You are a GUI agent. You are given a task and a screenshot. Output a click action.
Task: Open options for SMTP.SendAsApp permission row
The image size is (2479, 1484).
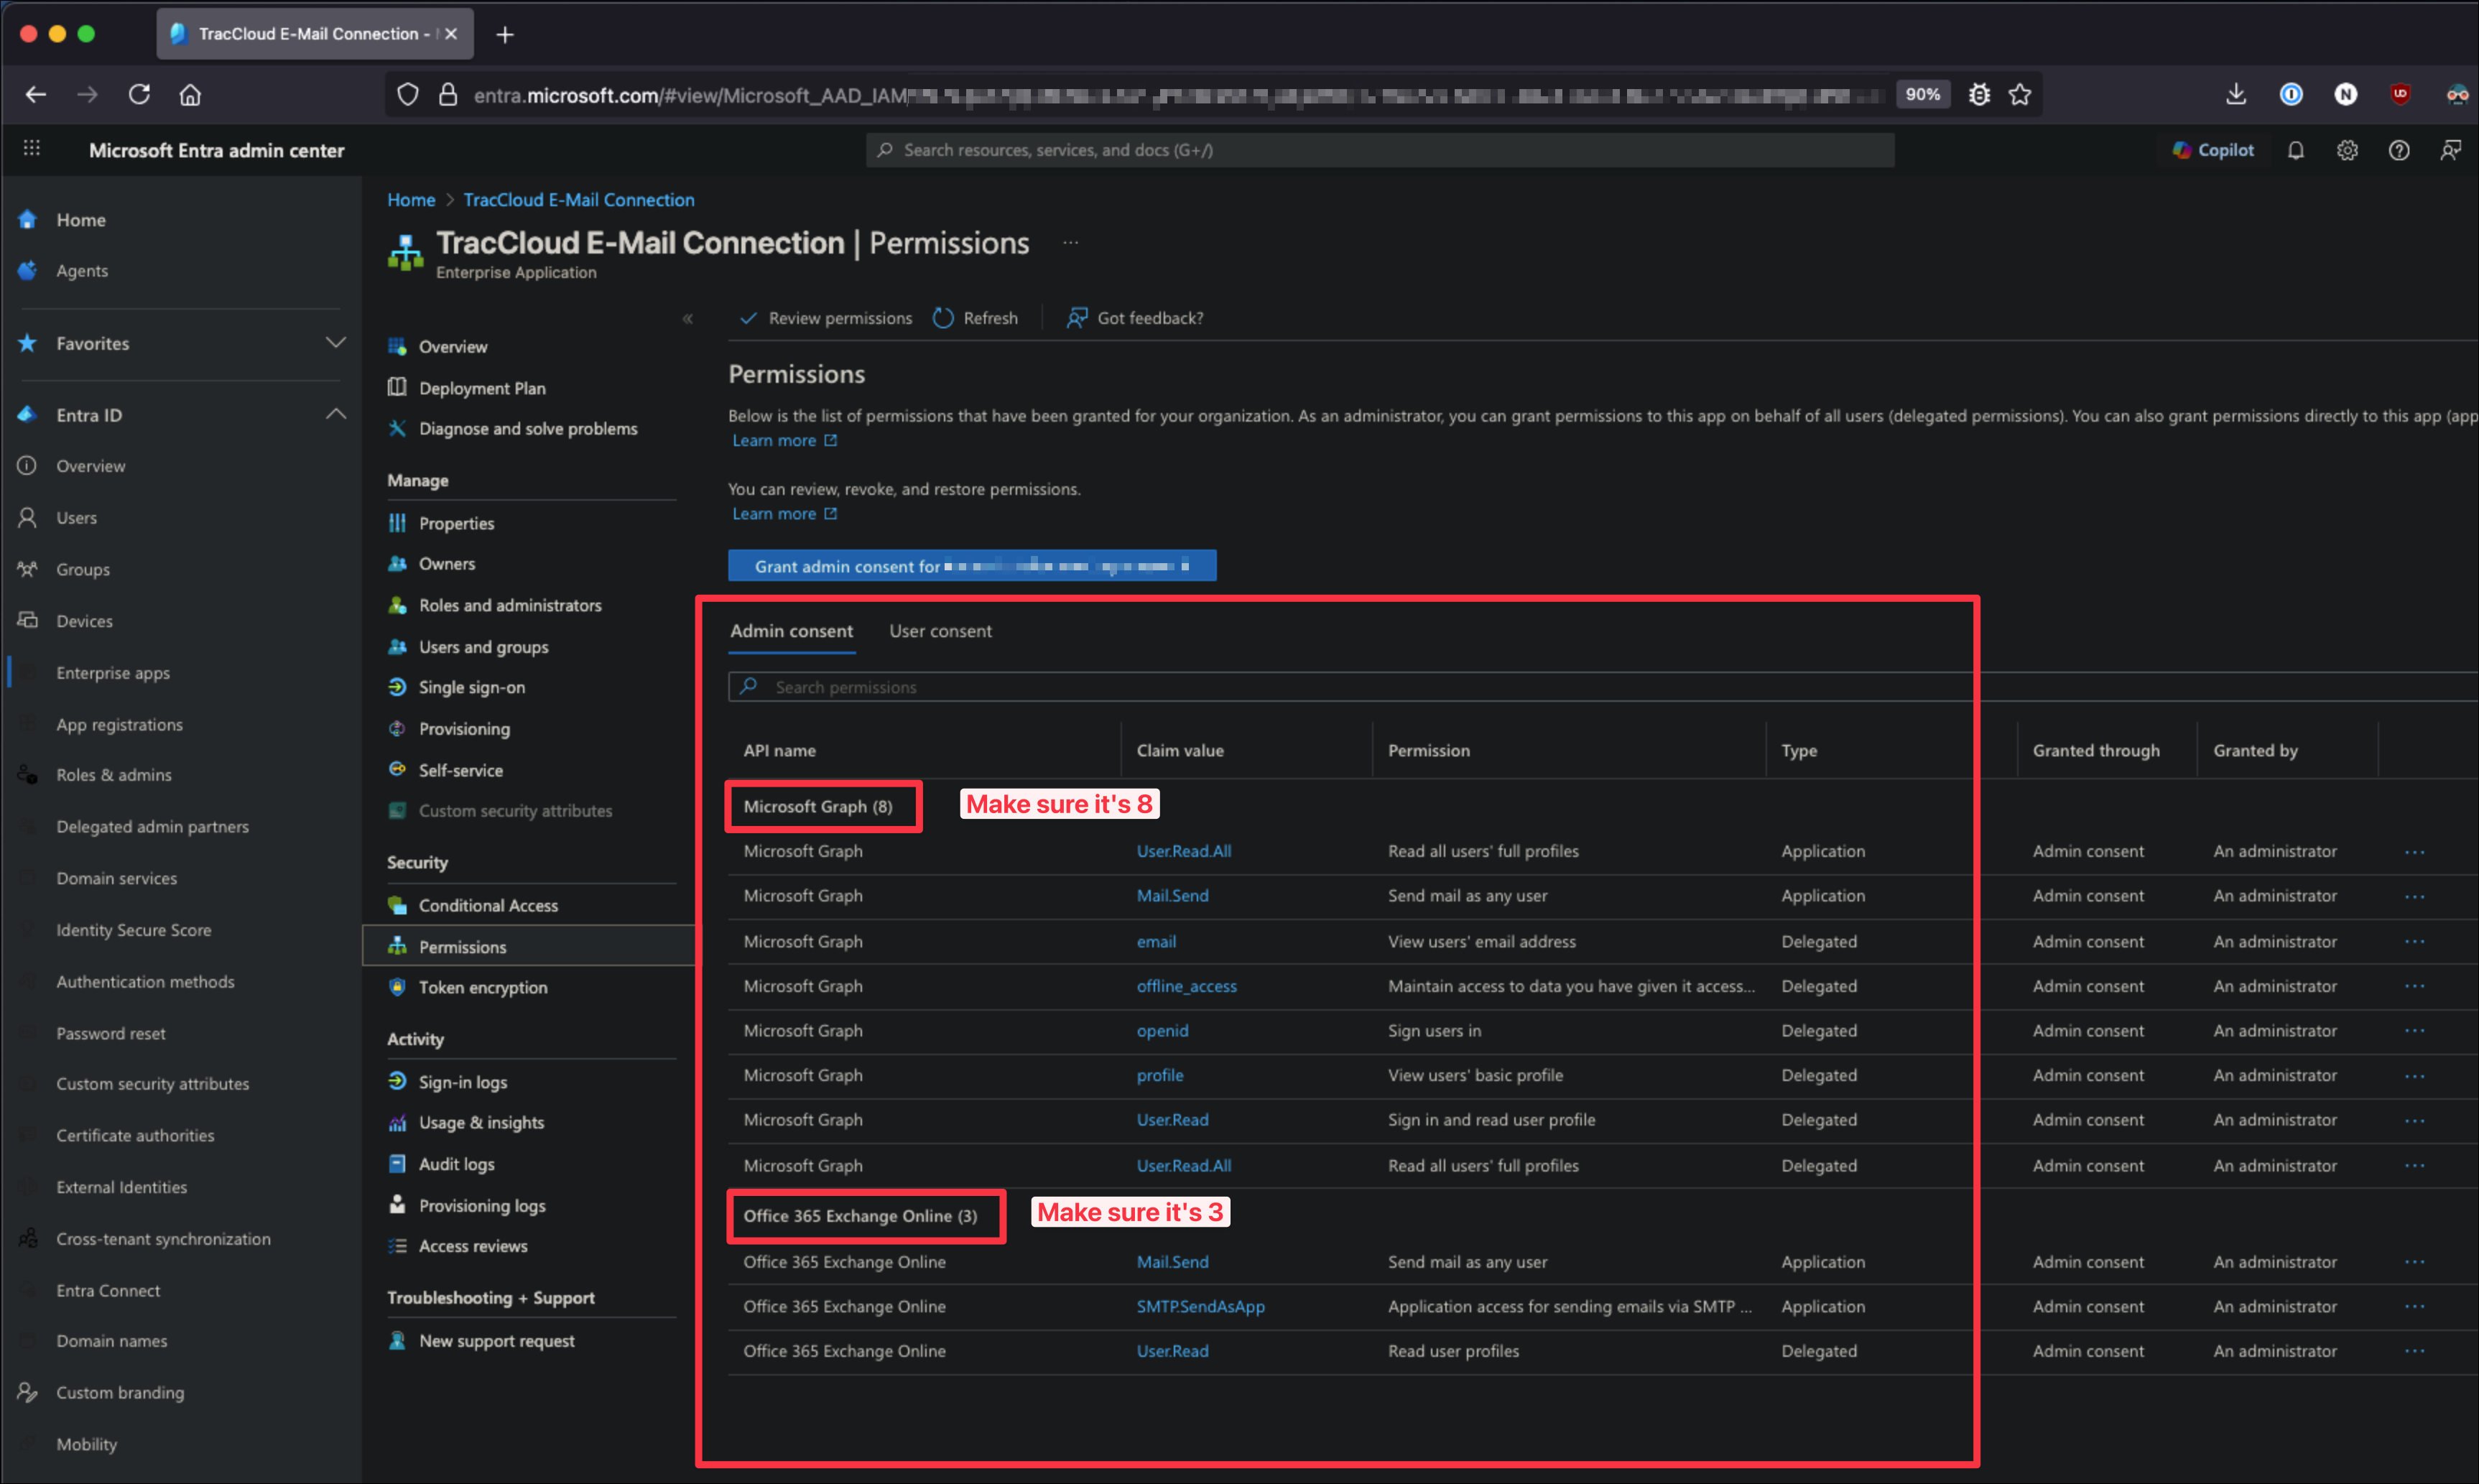click(2414, 1307)
